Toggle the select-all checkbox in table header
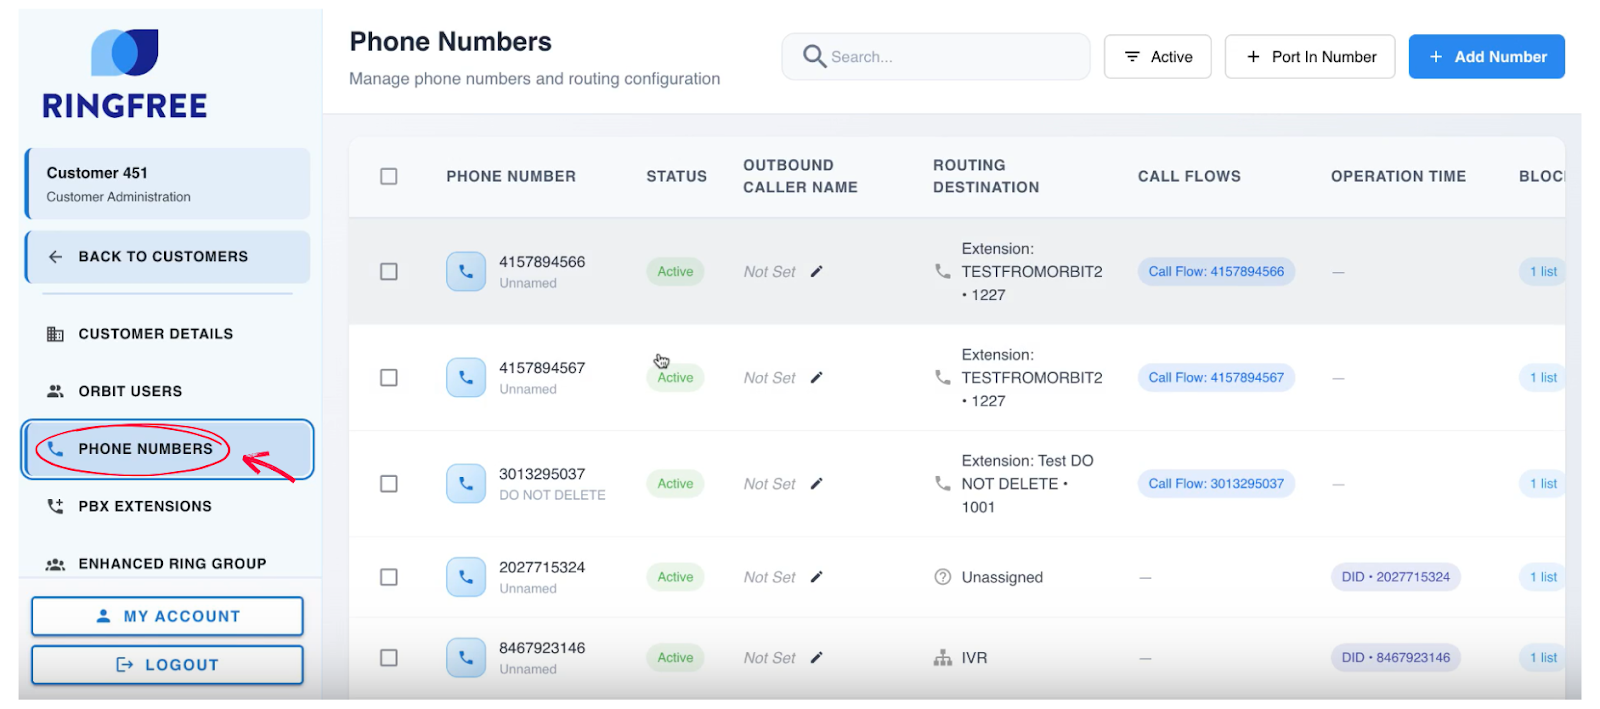This screenshot has height=709, width=1600. pyautogui.click(x=389, y=177)
